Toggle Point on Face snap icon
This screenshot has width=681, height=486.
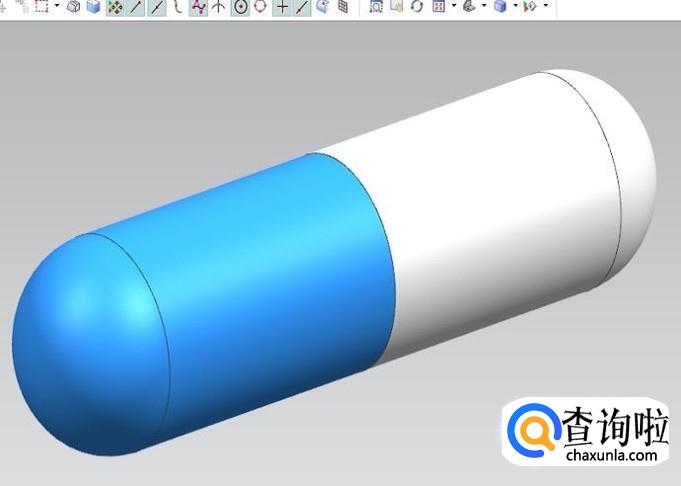coord(322,7)
